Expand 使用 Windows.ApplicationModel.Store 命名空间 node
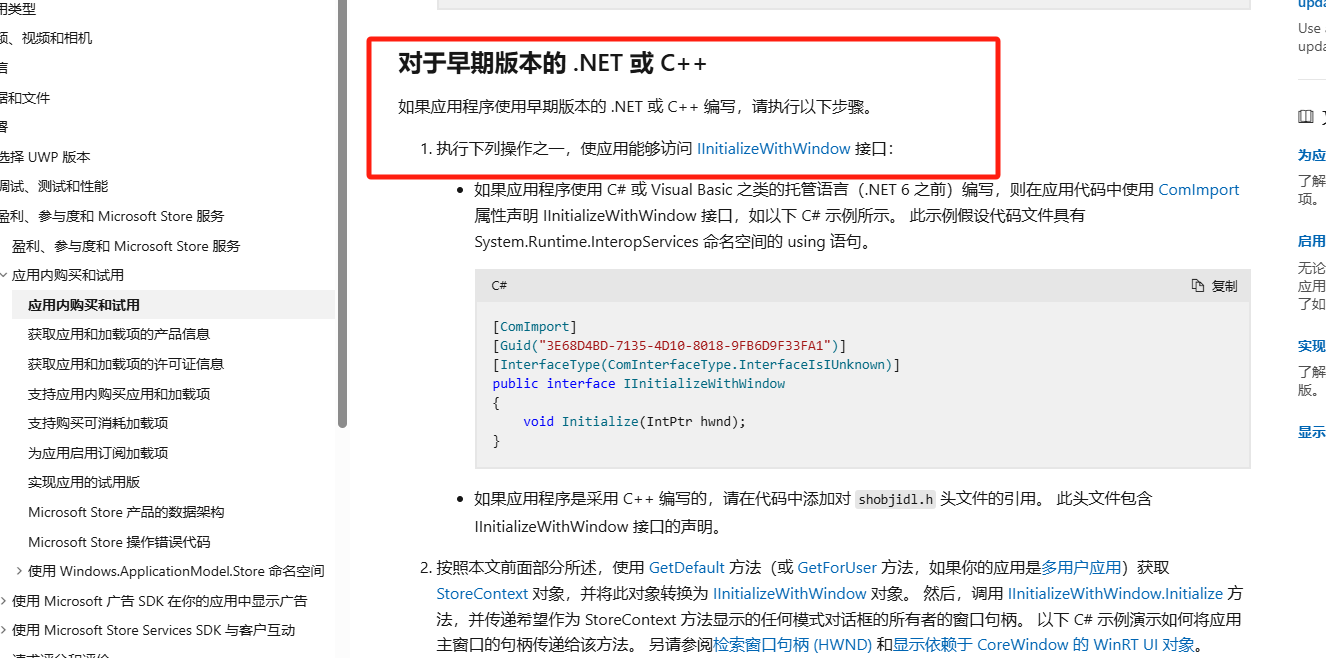This screenshot has height=658, width=1326. tap(19, 571)
